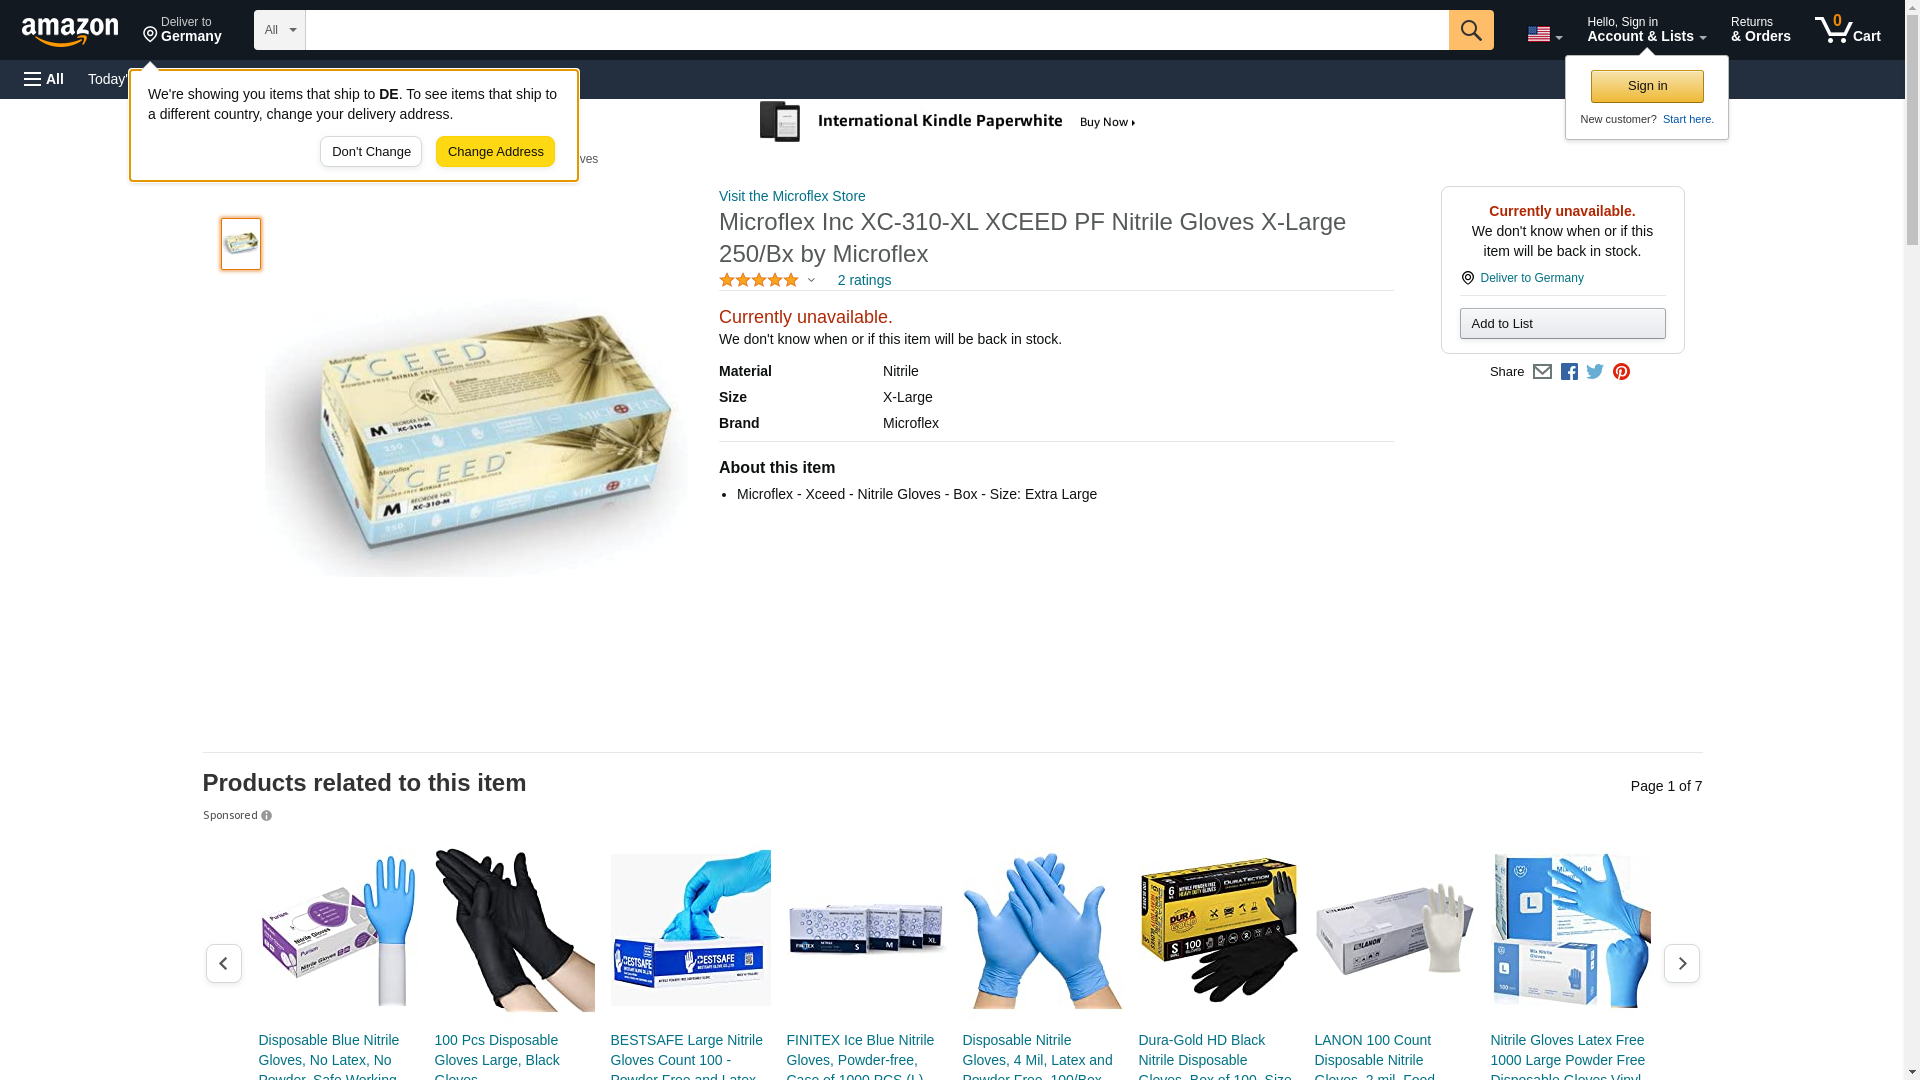Screen dimensions: 1920x1080
Task: Open the language flag dropdown
Action: (1544, 34)
